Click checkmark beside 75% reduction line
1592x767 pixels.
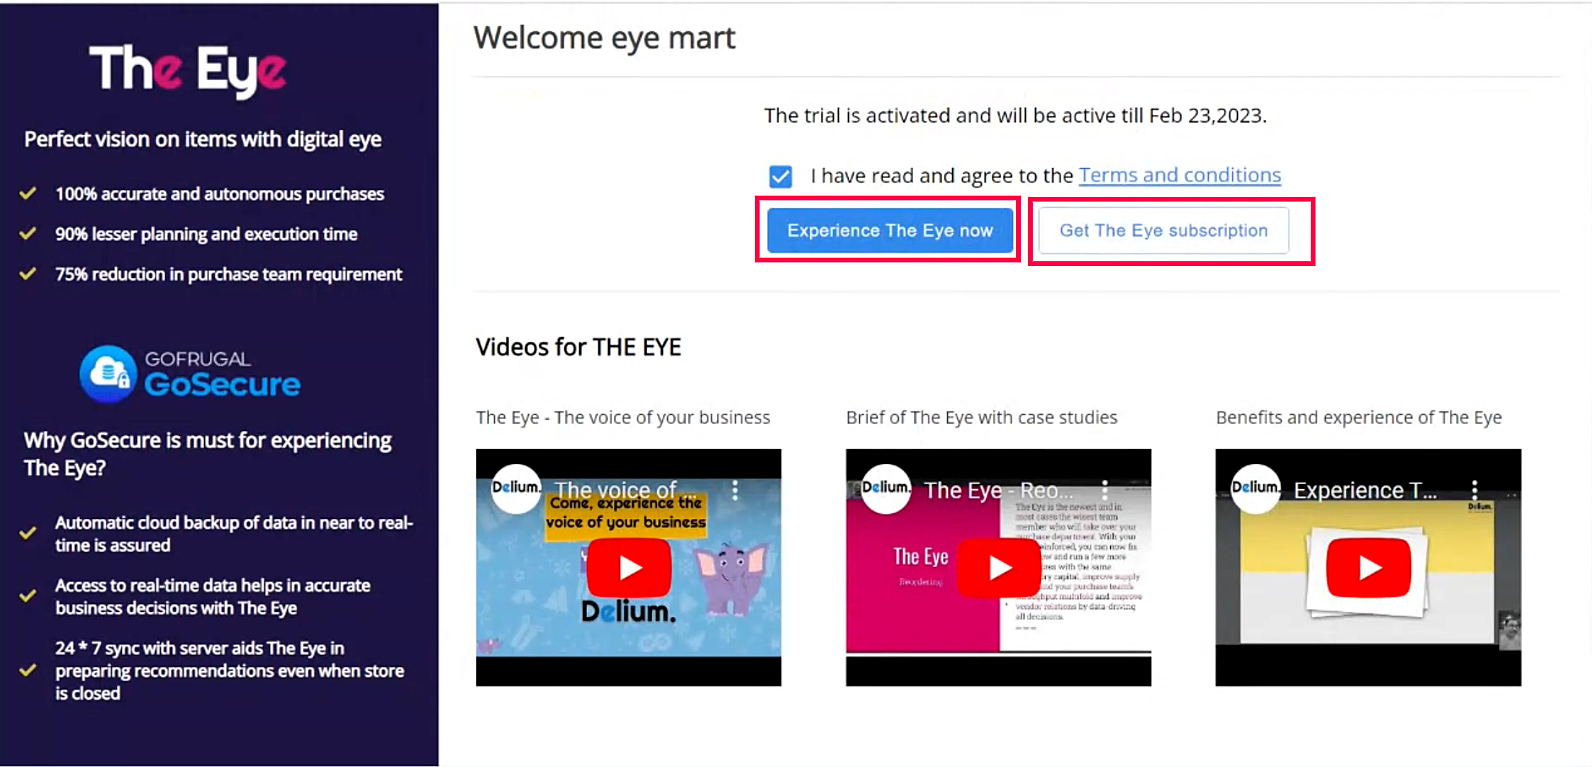tap(28, 273)
